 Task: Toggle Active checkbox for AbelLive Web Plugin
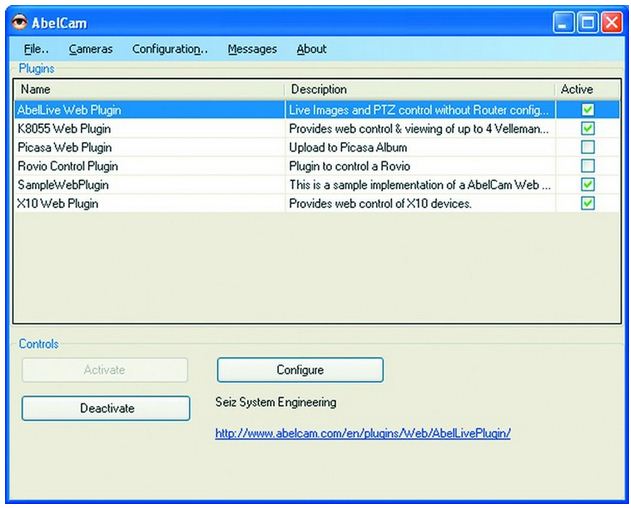tap(588, 109)
